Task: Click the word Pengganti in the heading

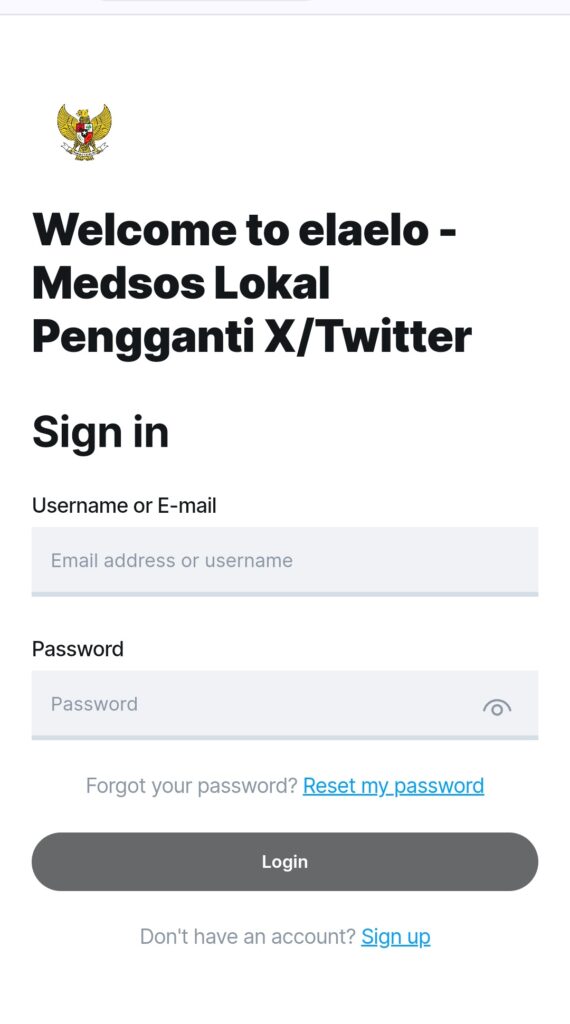Action: point(143,338)
